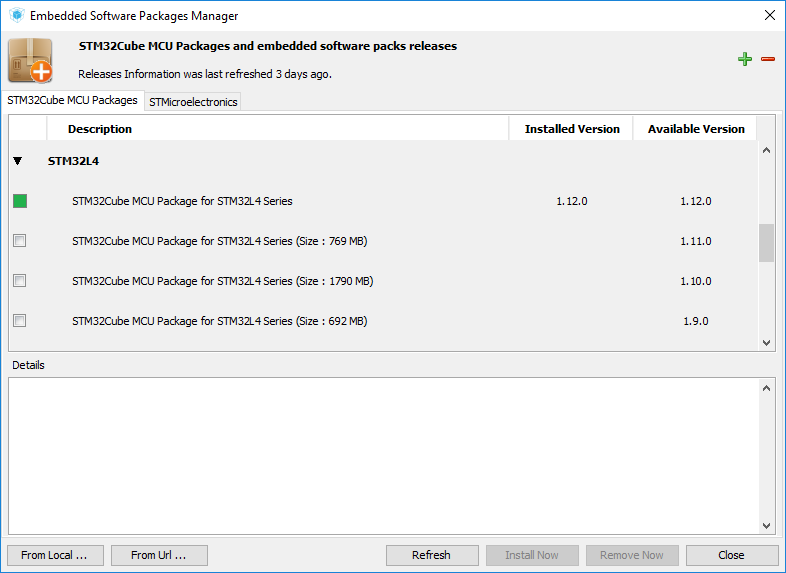Toggle the green installed checkbox for version 1.12.0

[20, 201]
